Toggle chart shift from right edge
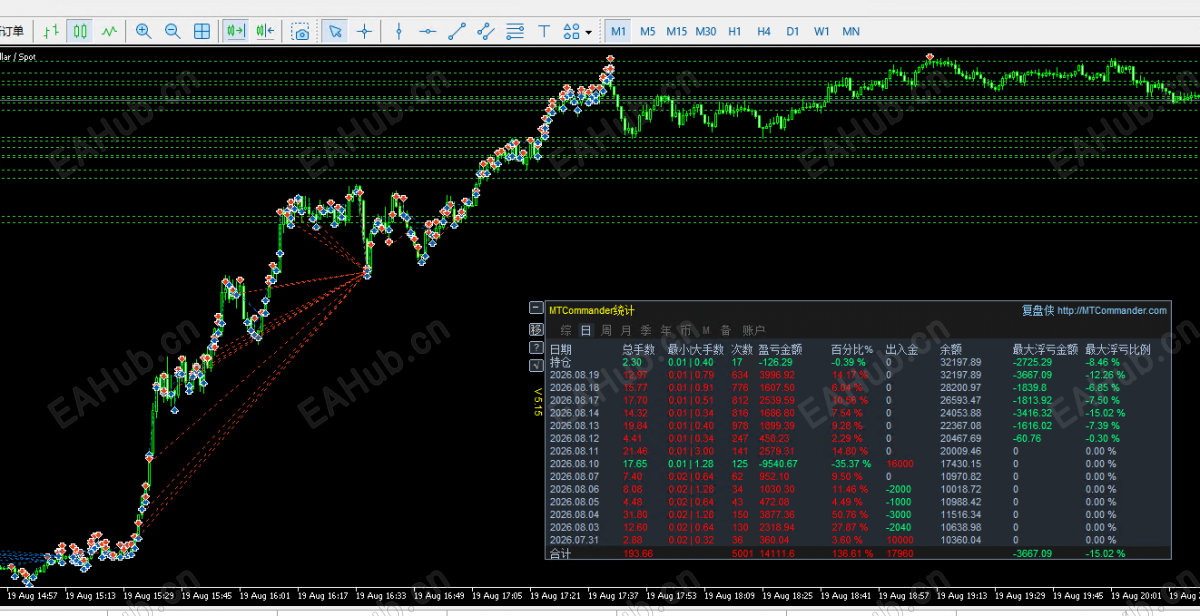The height and width of the screenshot is (616, 1200). point(265,31)
